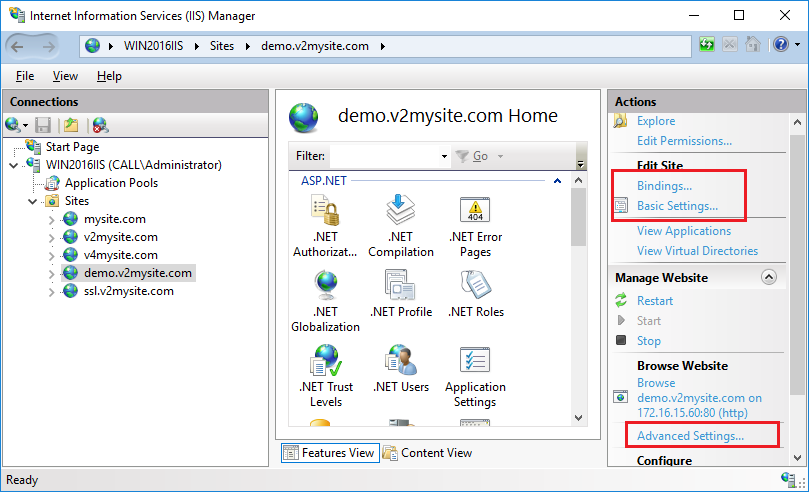Image resolution: width=809 pixels, height=492 pixels.
Task: Select Start Page in Connections tree
Action: click(x=72, y=147)
